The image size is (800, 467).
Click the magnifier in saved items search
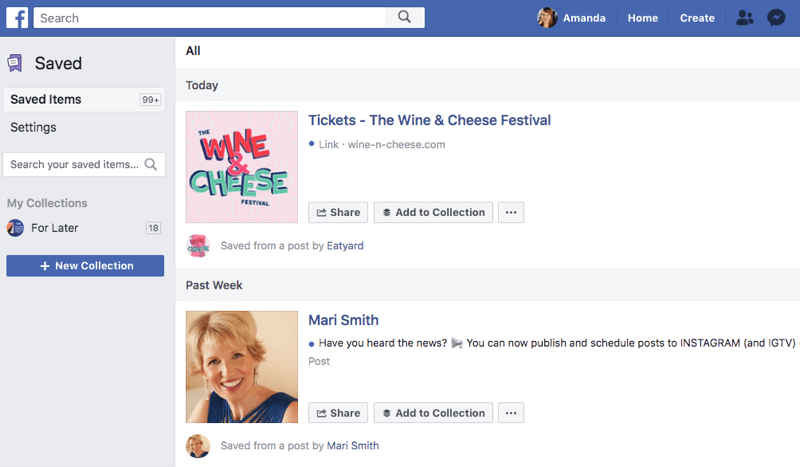(x=151, y=164)
